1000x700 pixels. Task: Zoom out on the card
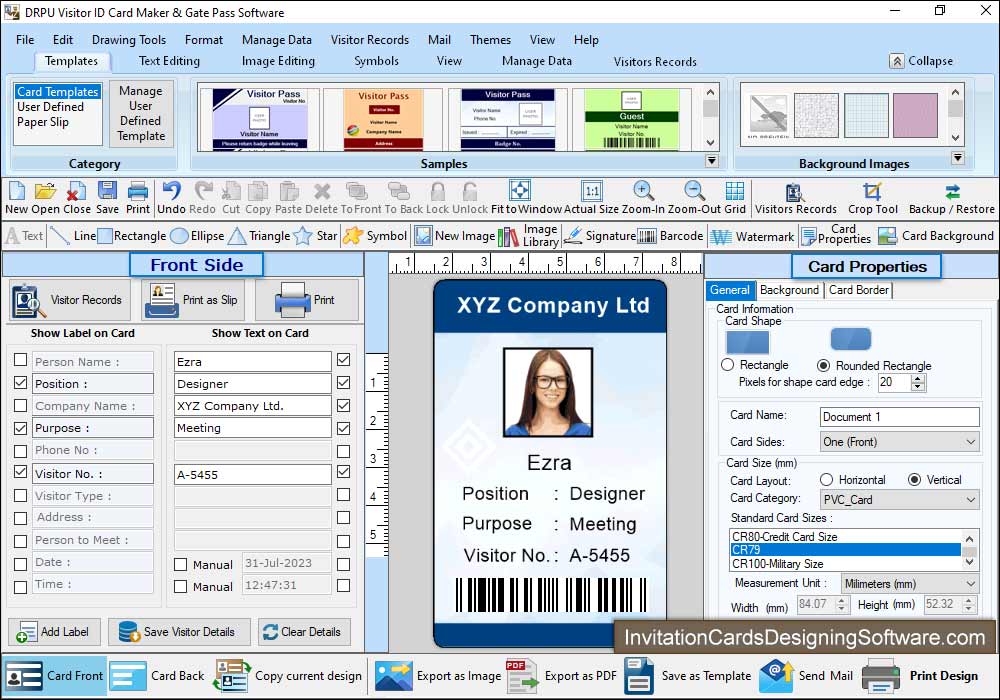694,198
